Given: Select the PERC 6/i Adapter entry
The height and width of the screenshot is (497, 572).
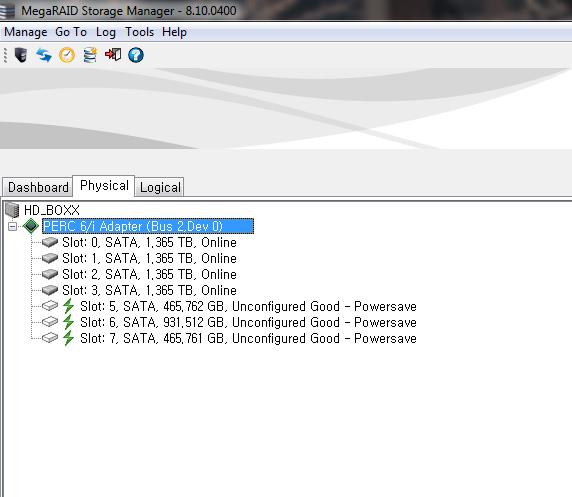Looking at the screenshot, I should coord(148,226).
